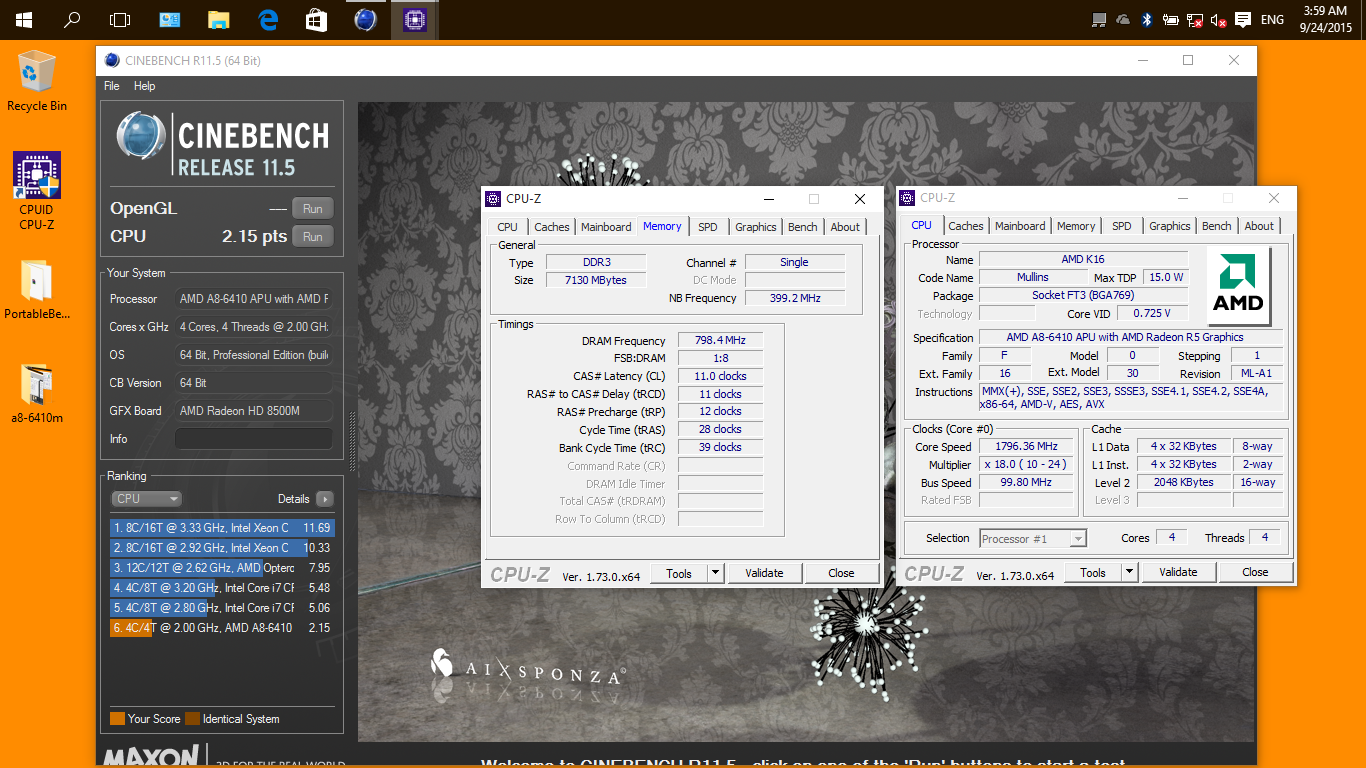The image size is (1366, 768).
Task: Switch to Cinebench via taskbar icon
Action: pyautogui.click(x=365, y=19)
